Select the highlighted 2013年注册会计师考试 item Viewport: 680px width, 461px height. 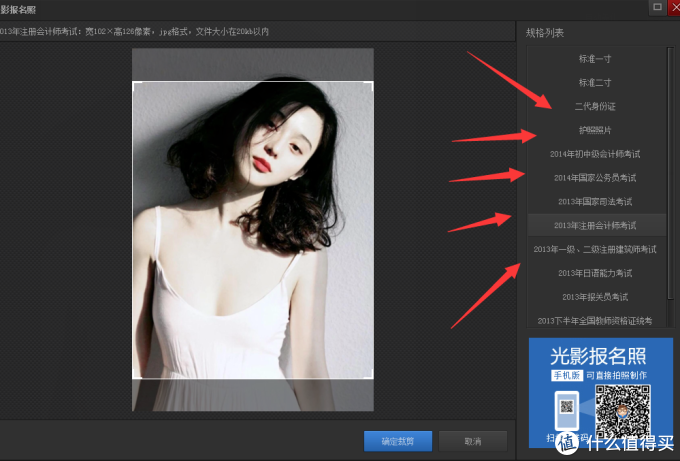[x=595, y=226]
